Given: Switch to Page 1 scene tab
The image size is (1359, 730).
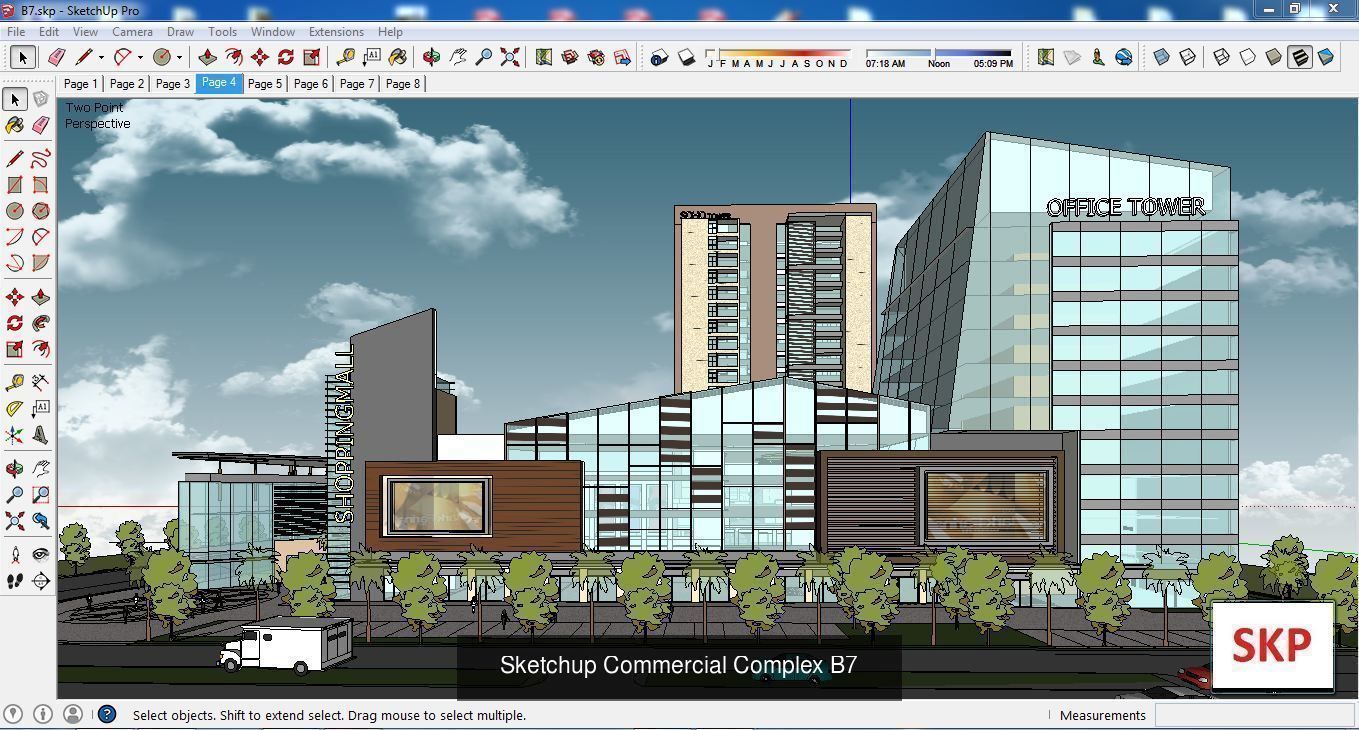Looking at the screenshot, I should (x=80, y=84).
